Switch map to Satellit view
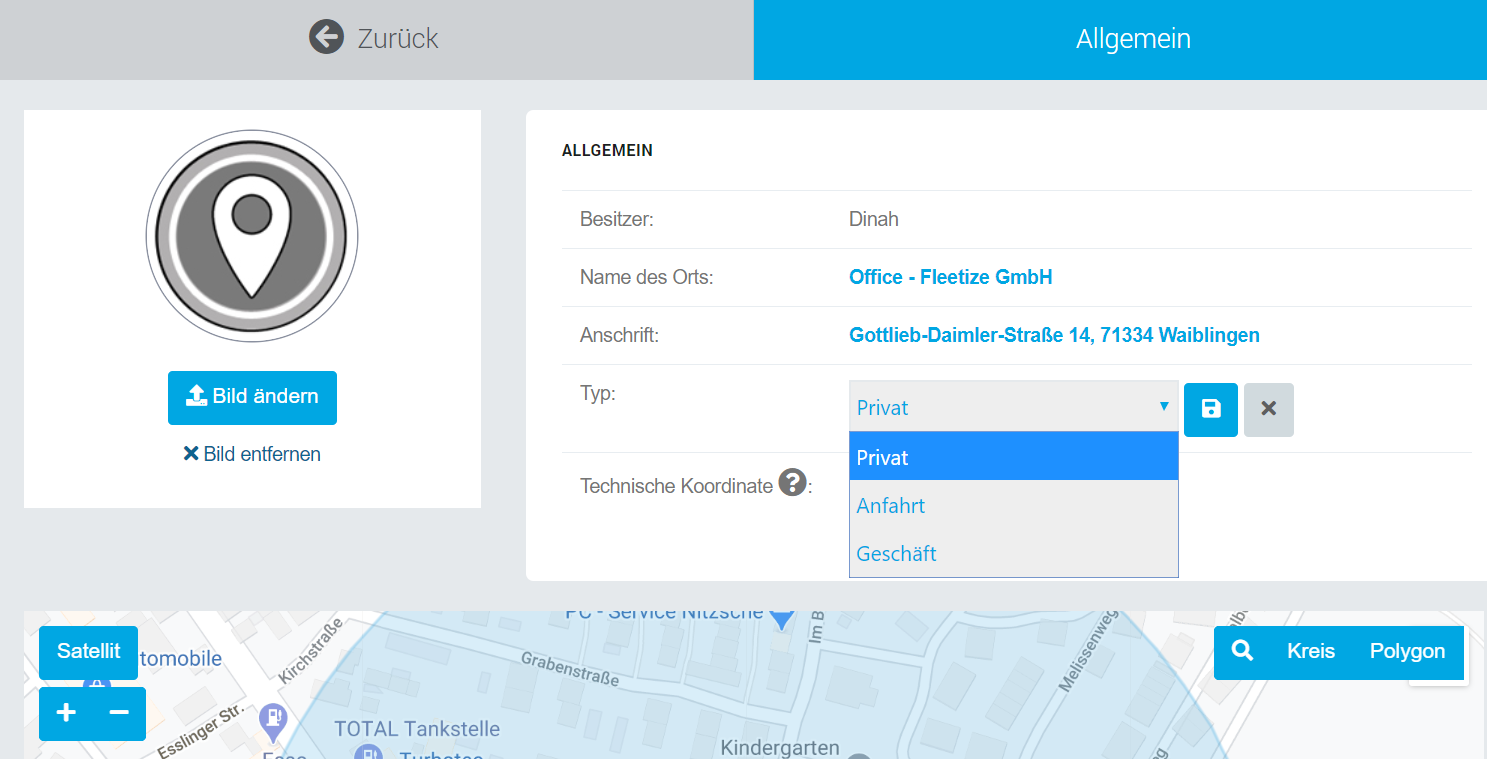Viewport: 1487px width, 759px height. click(x=88, y=652)
